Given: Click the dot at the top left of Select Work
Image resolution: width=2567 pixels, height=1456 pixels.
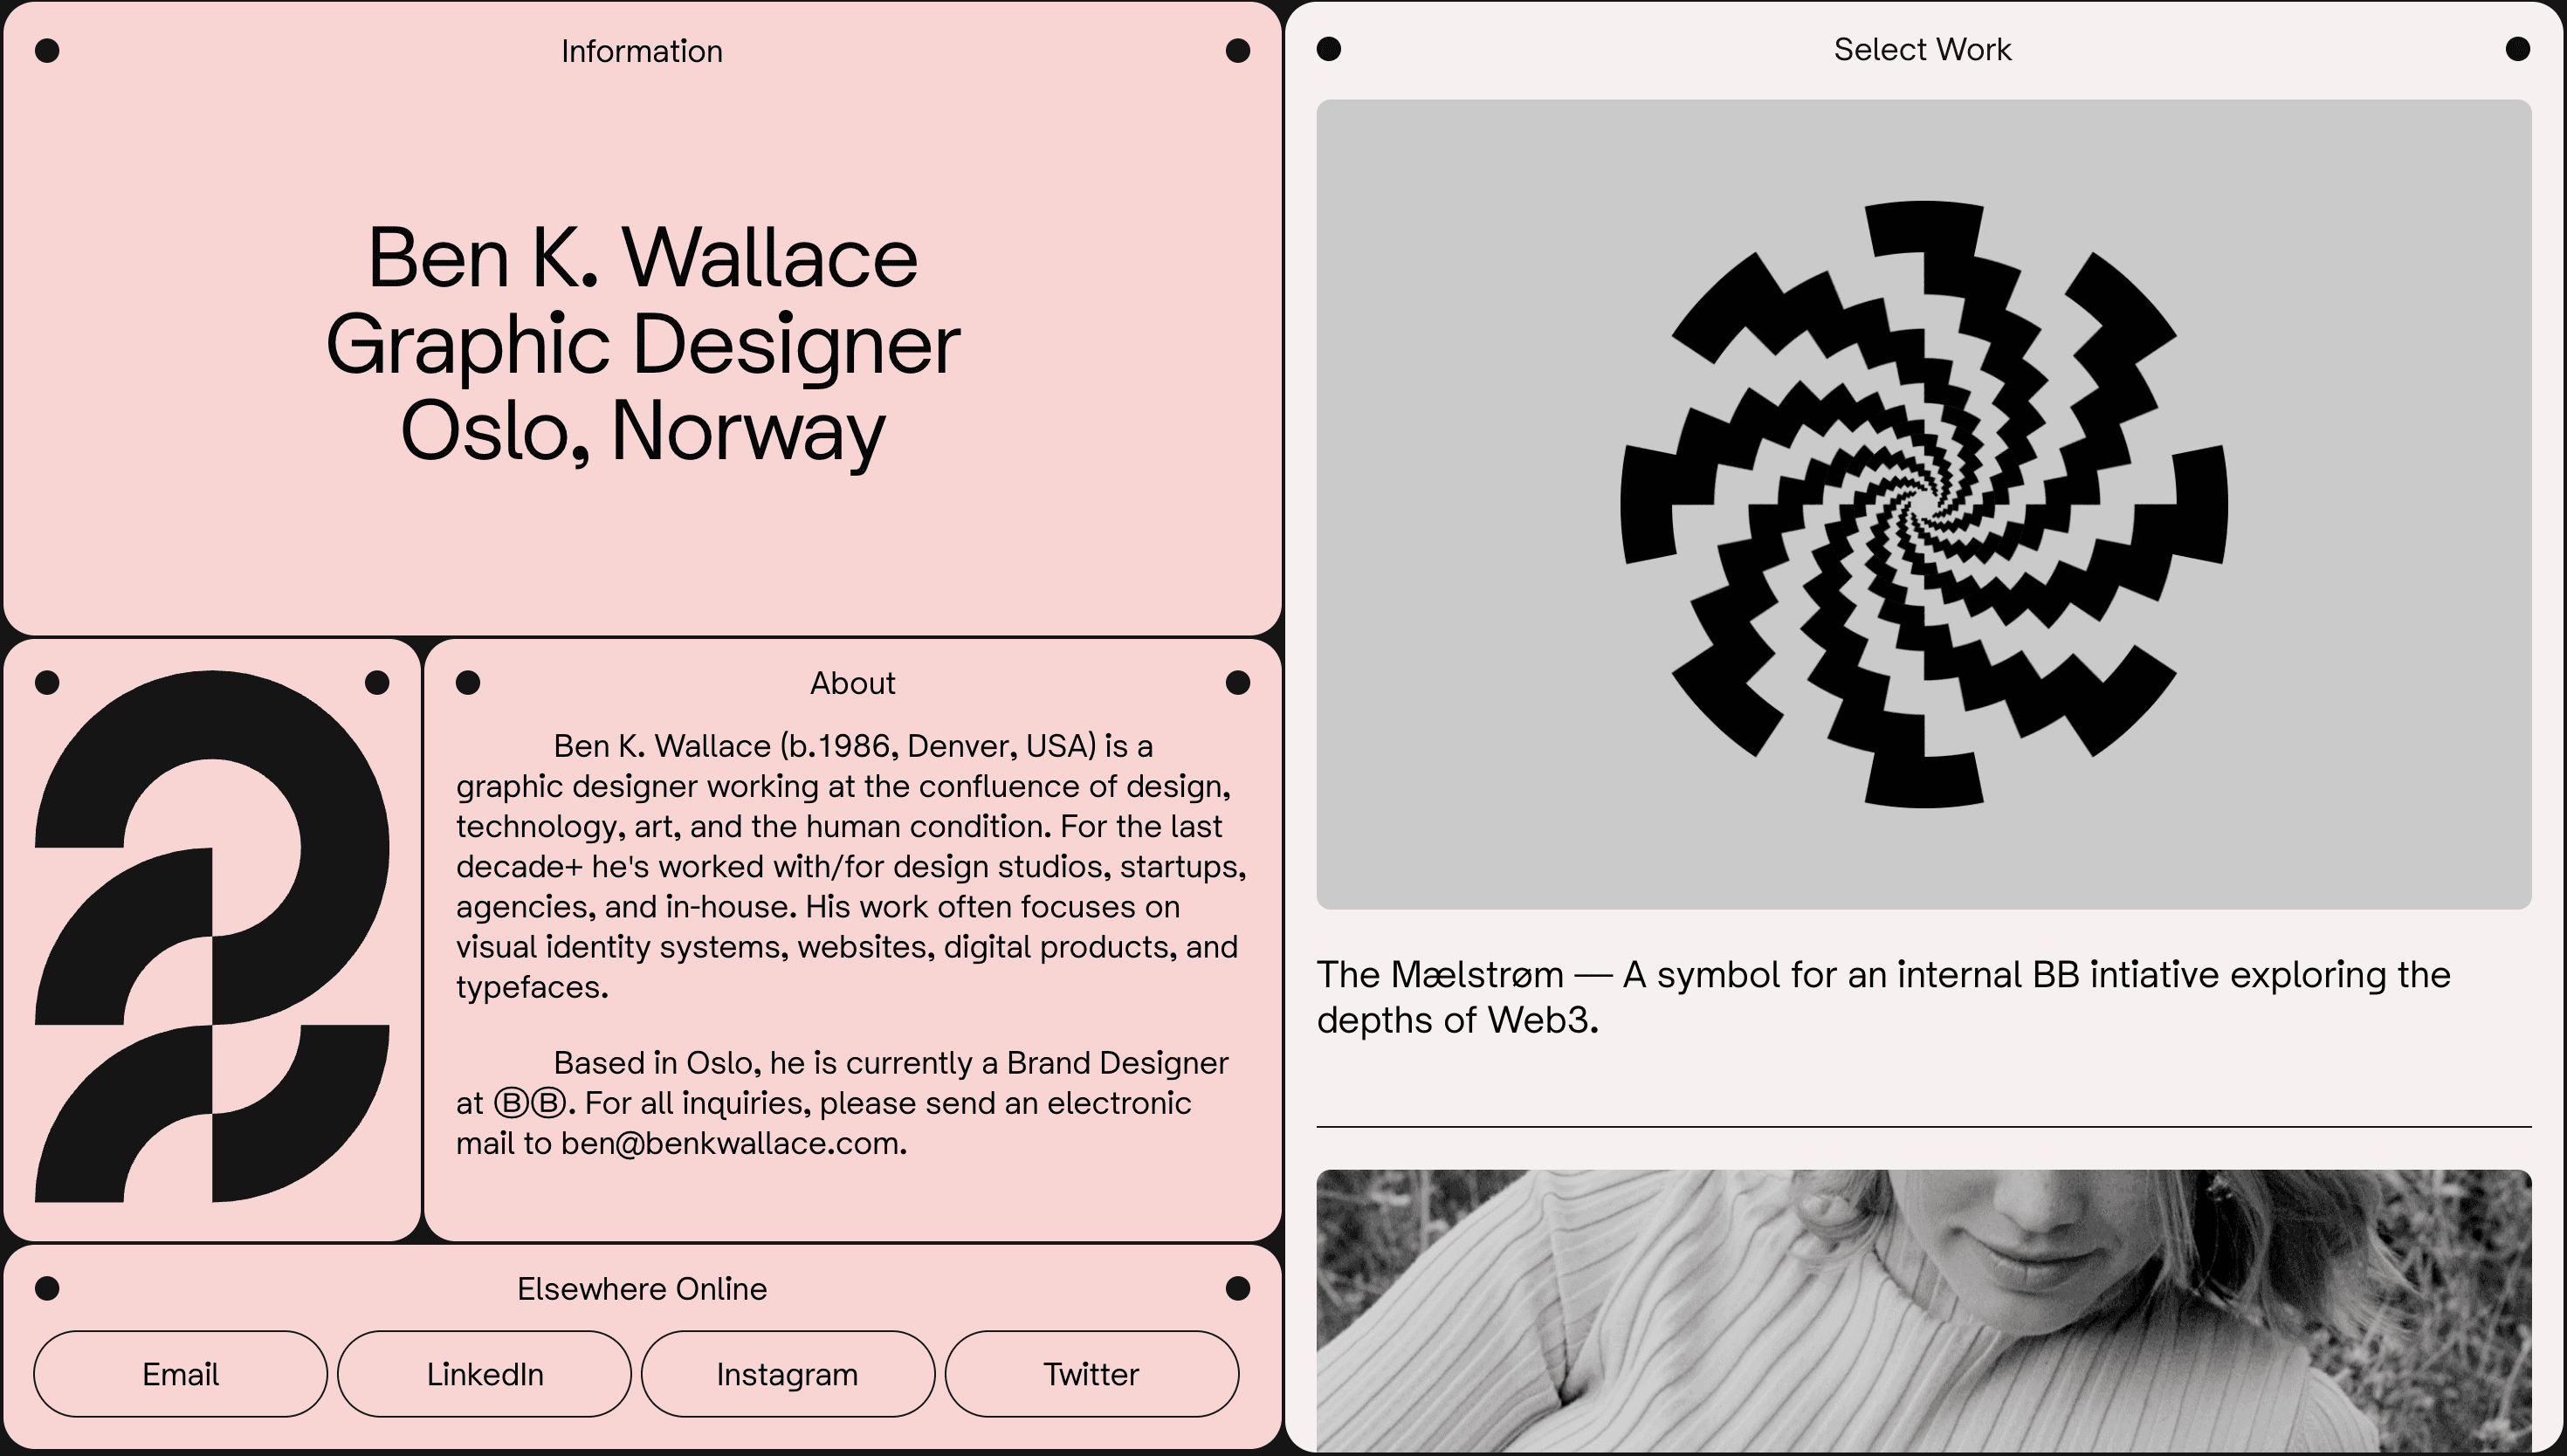Looking at the screenshot, I should pos(1328,48).
